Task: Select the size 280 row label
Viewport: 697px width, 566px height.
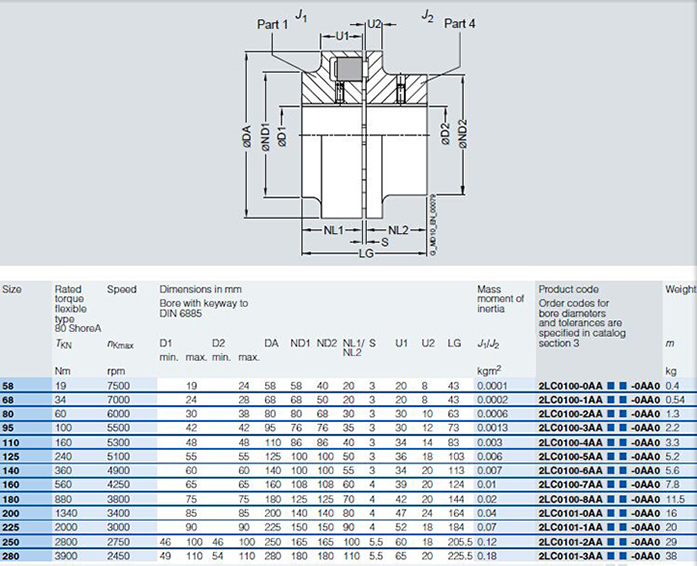Action: point(12,555)
